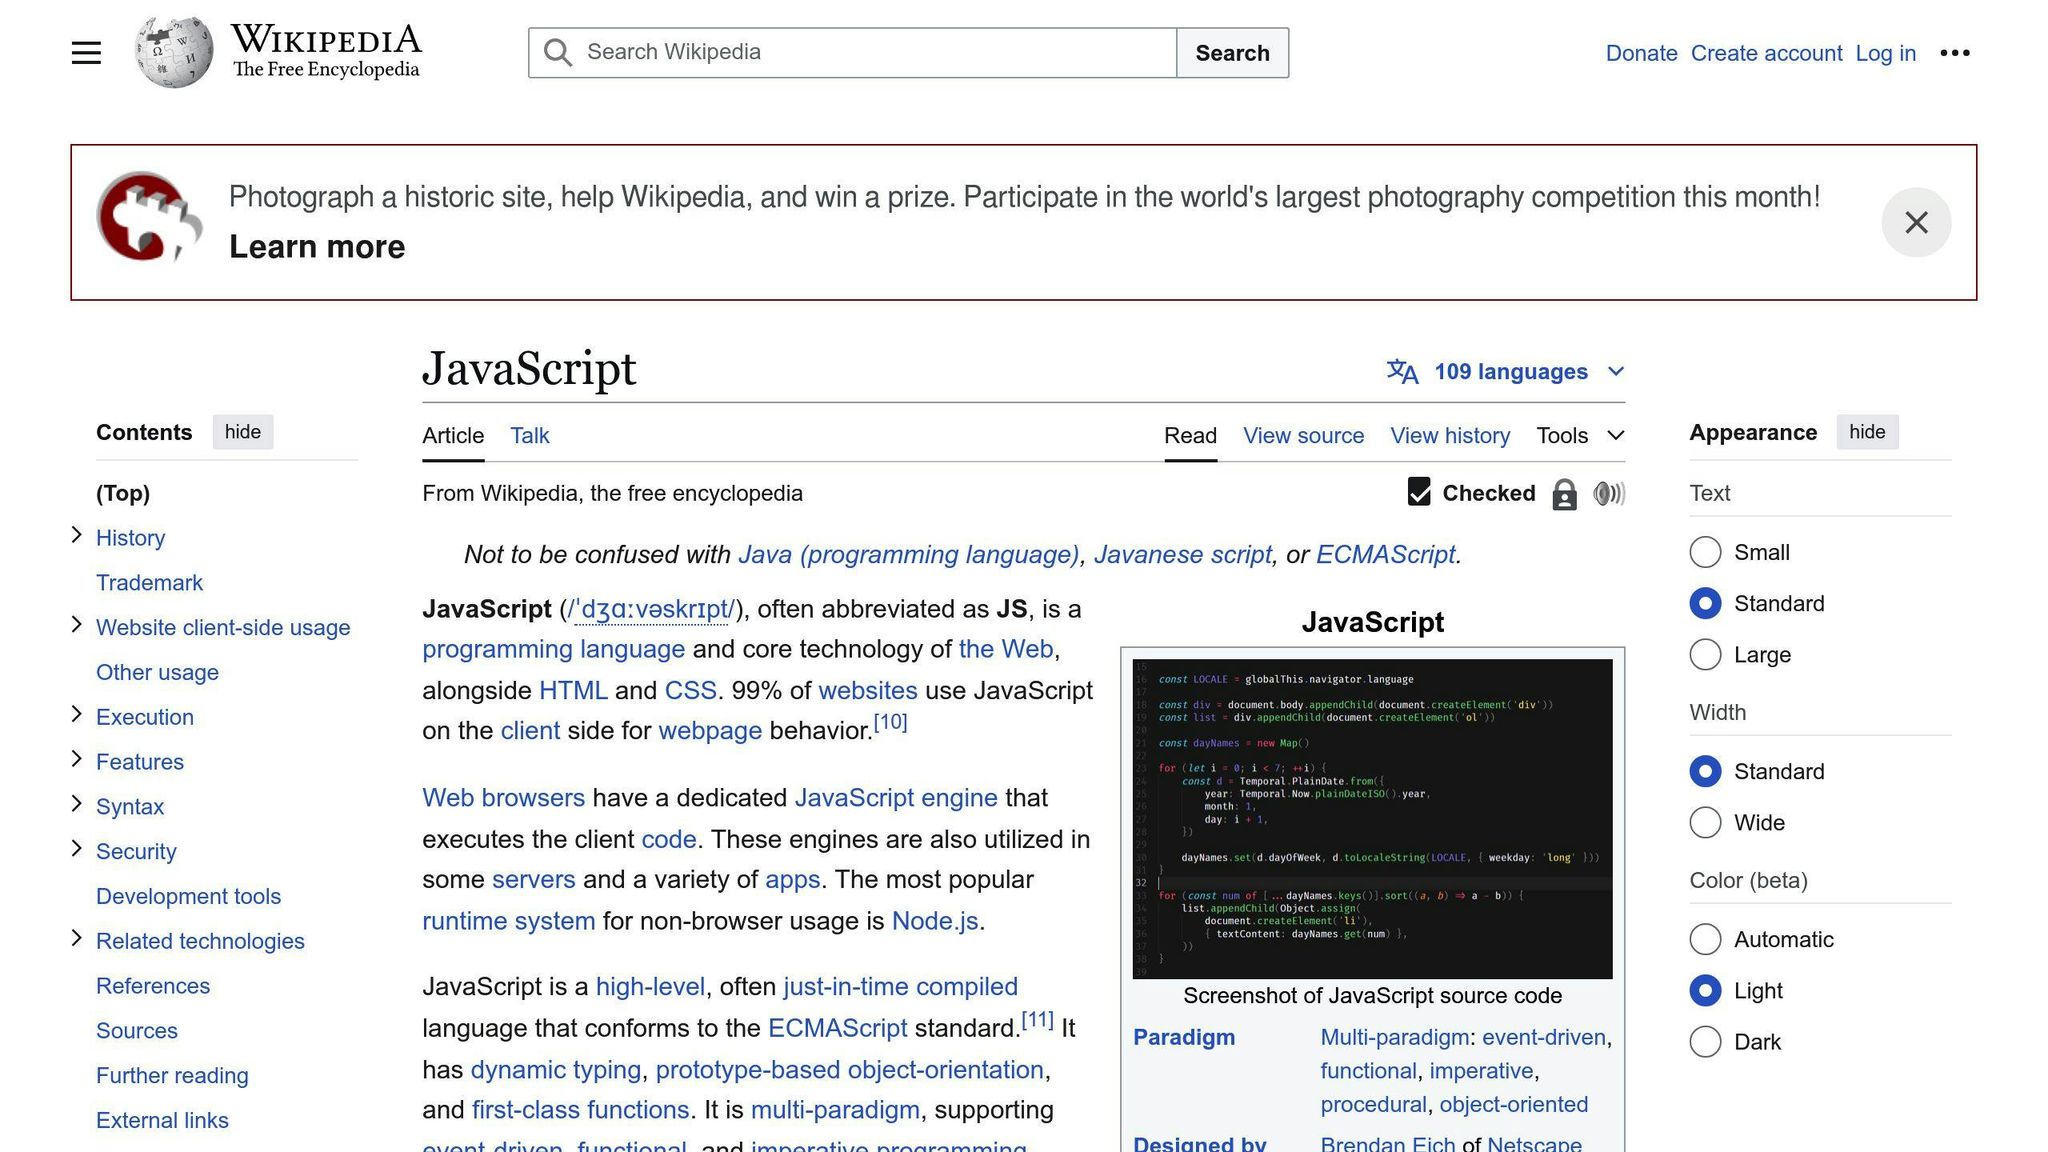Click the search magnifier icon
This screenshot has height=1152, width=2048.
pyautogui.click(x=557, y=52)
